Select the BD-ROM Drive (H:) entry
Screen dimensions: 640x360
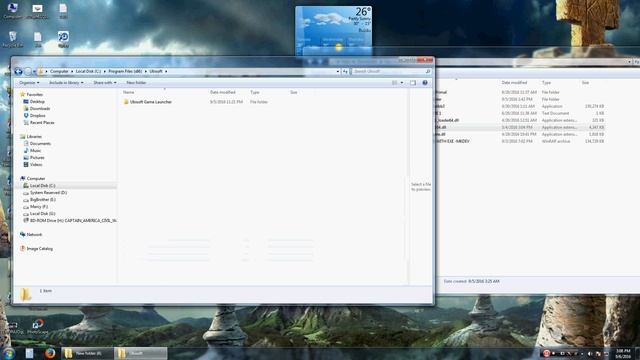[73, 220]
